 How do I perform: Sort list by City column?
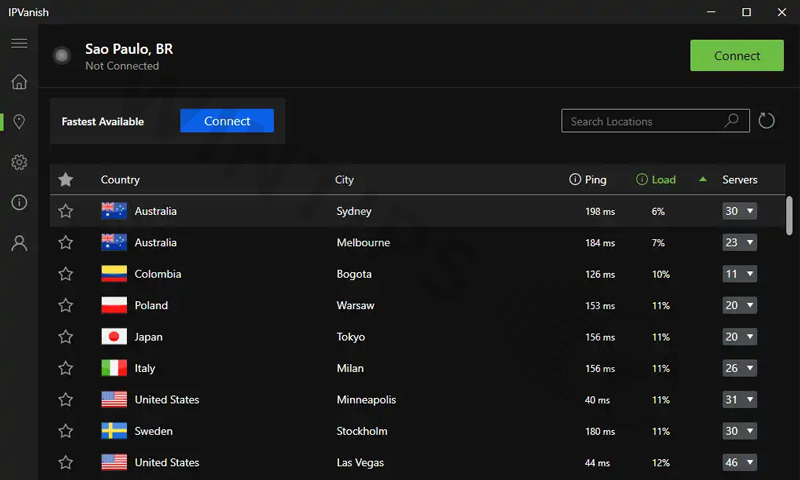(344, 180)
